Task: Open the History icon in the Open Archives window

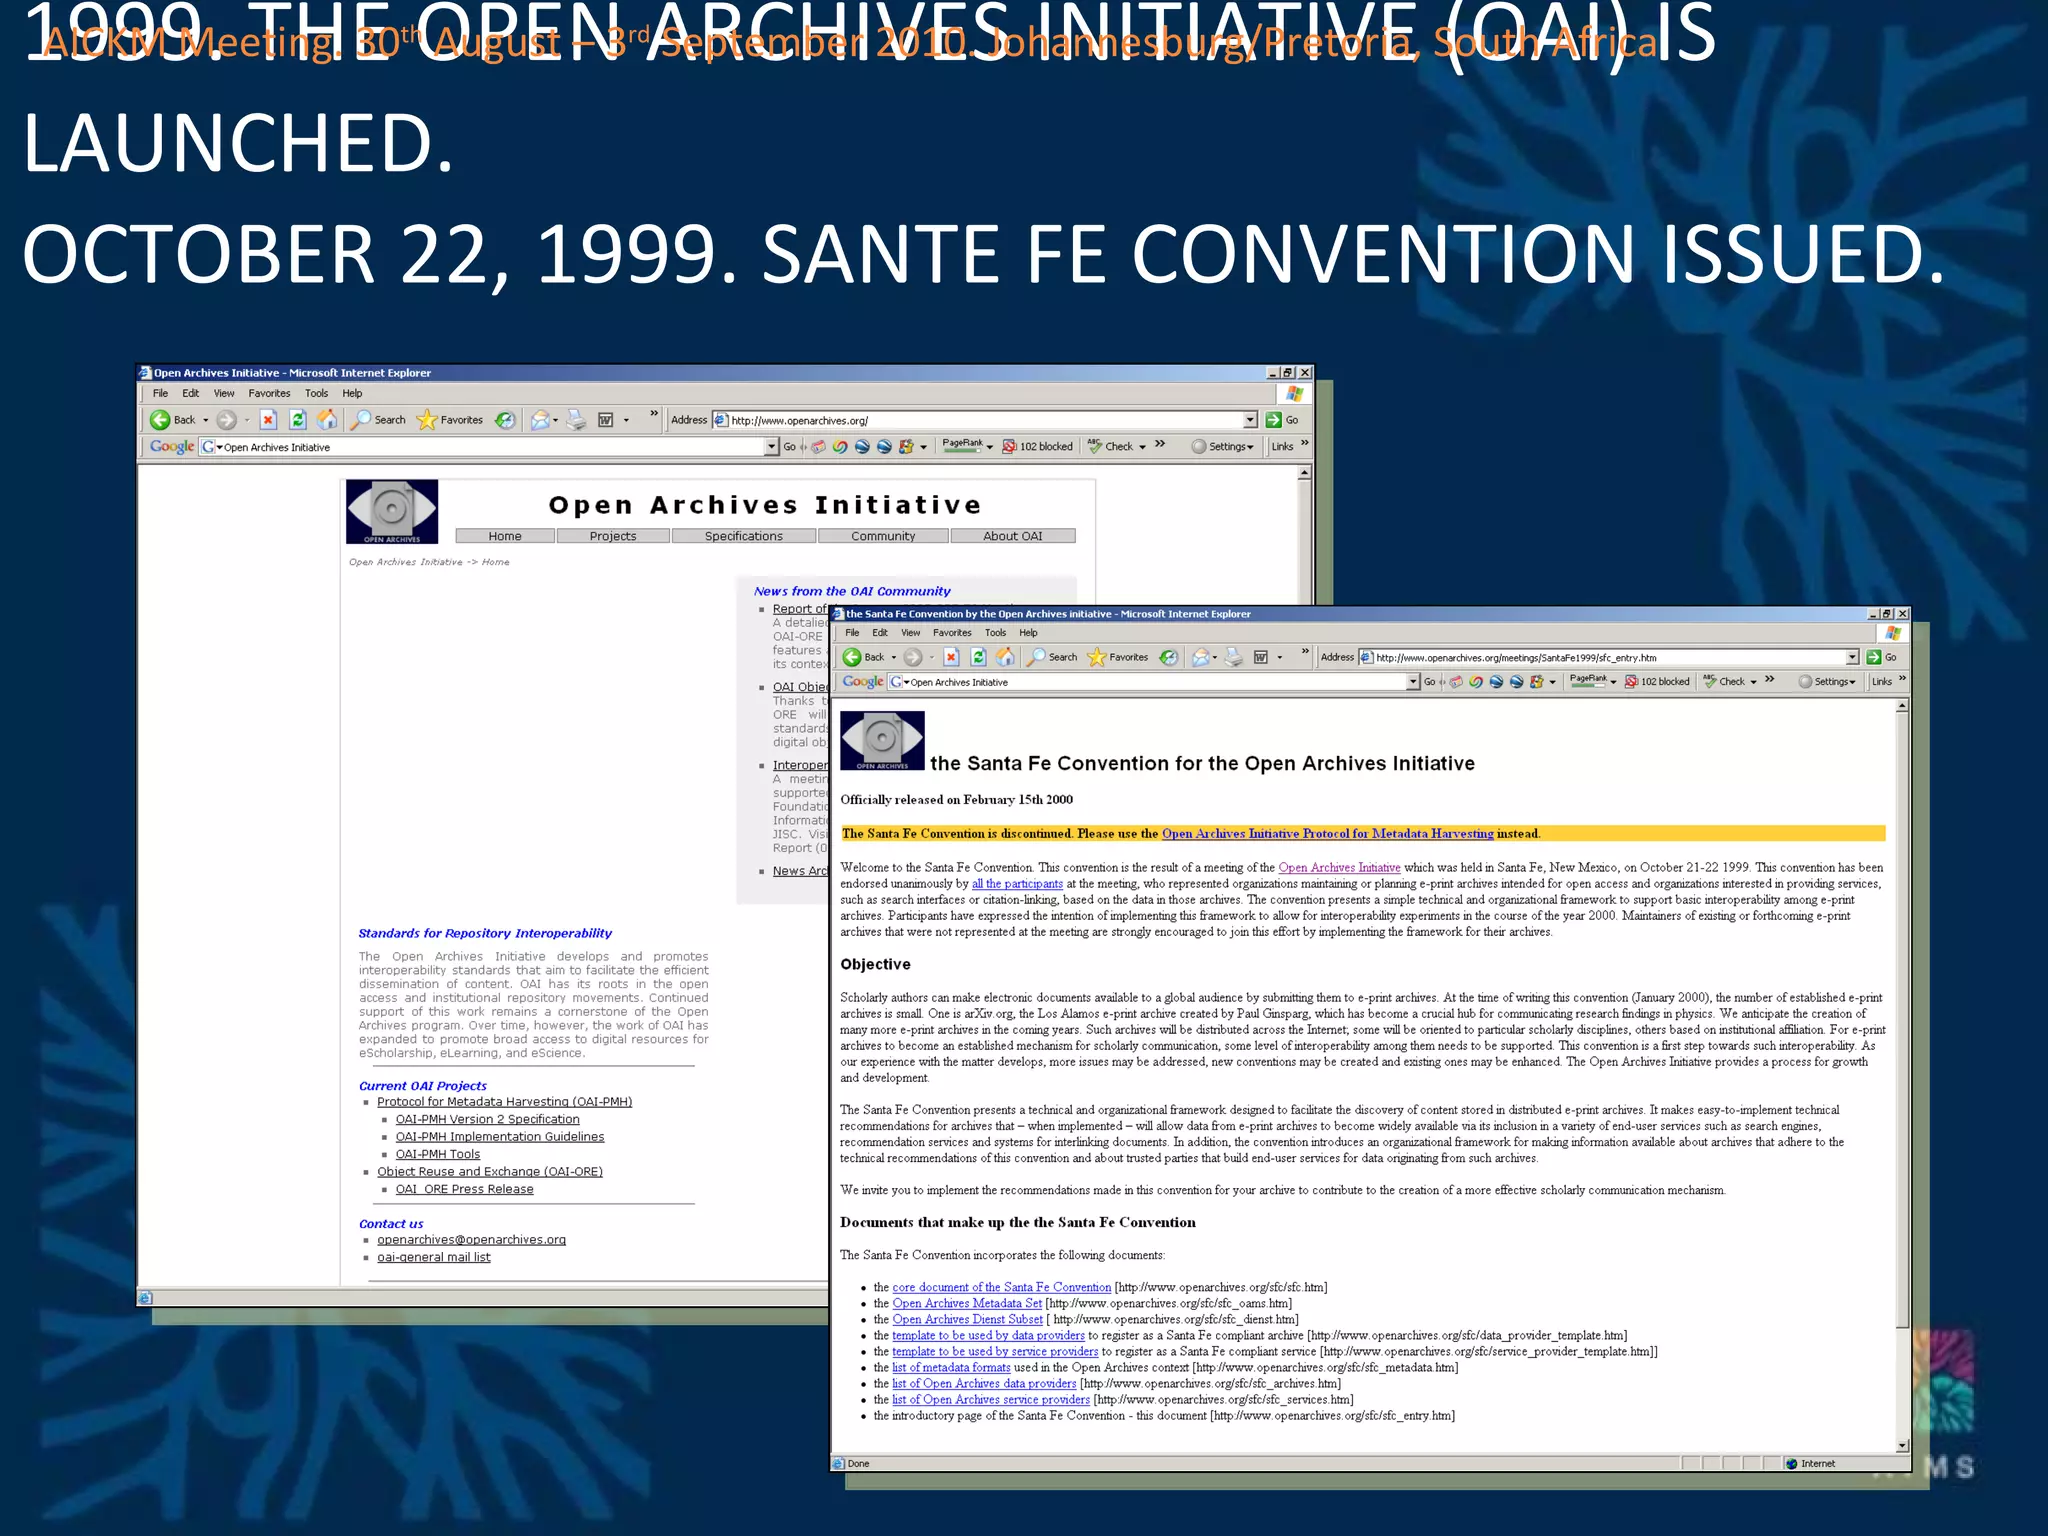Action: pyautogui.click(x=506, y=420)
